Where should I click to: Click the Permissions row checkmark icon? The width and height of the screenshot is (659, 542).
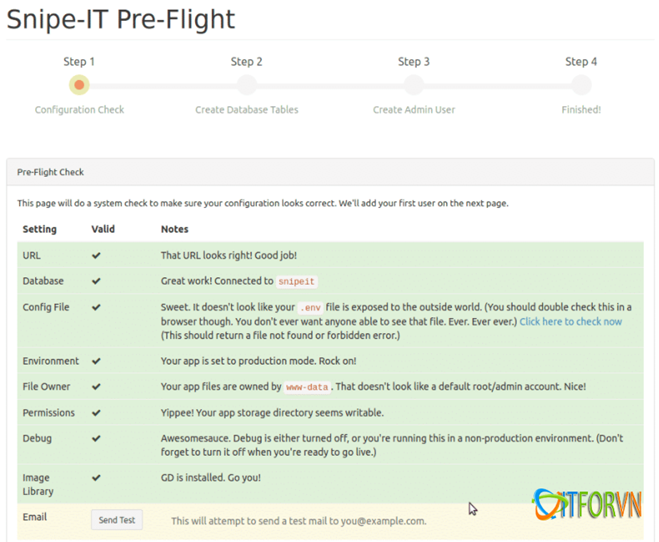[96, 412]
